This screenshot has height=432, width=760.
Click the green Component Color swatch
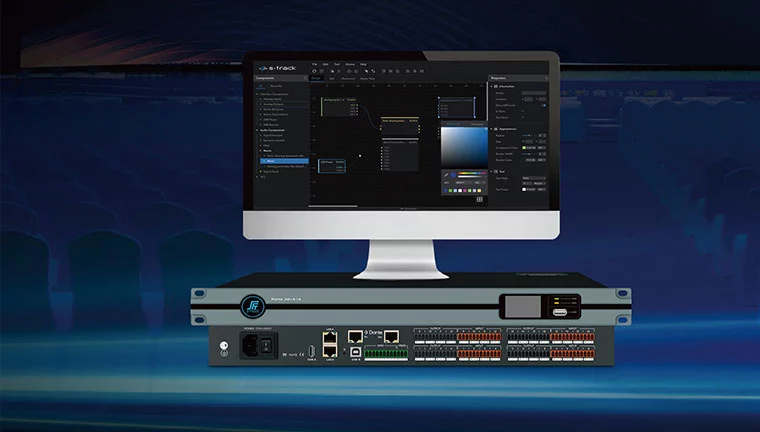pyautogui.click(x=524, y=147)
